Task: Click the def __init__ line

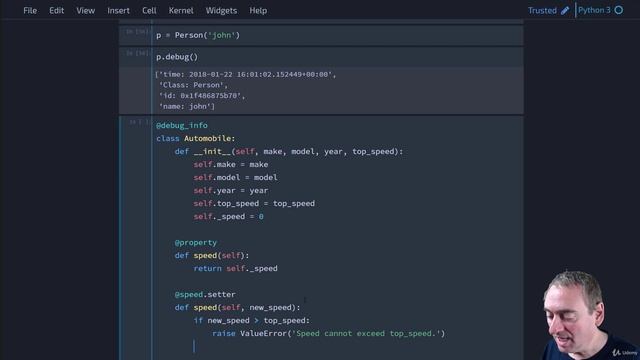Action: pos(289,151)
